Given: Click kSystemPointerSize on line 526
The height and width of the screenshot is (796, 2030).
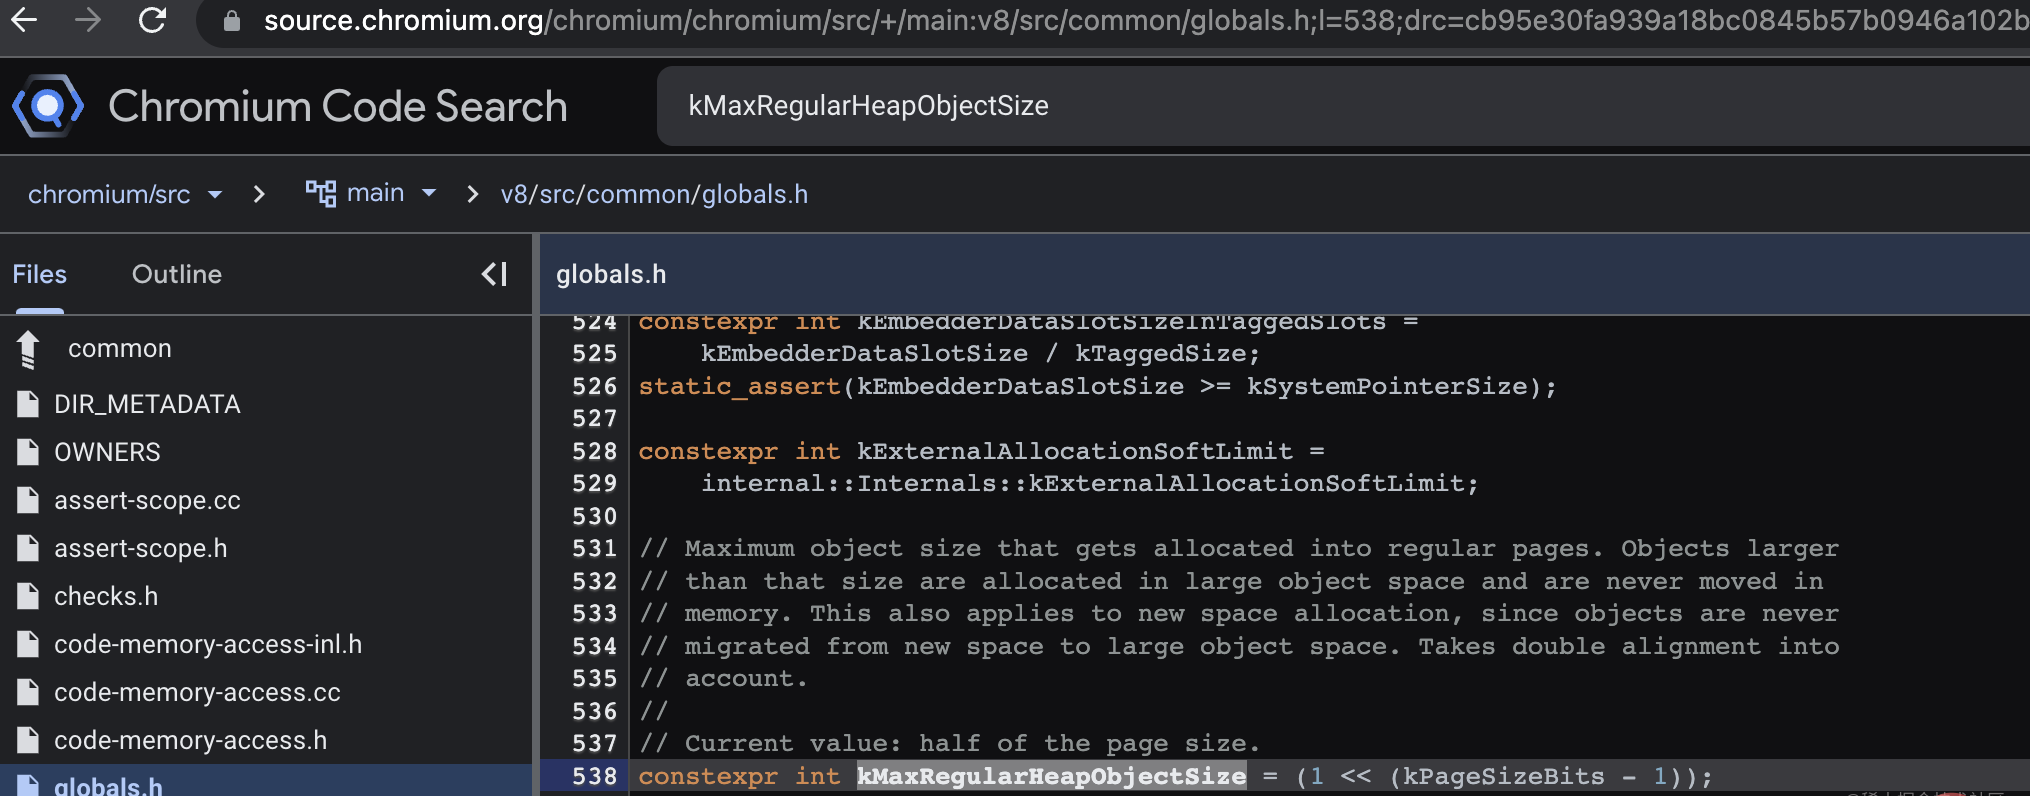Looking at the screenshot, I should (x=1387, y=386).
